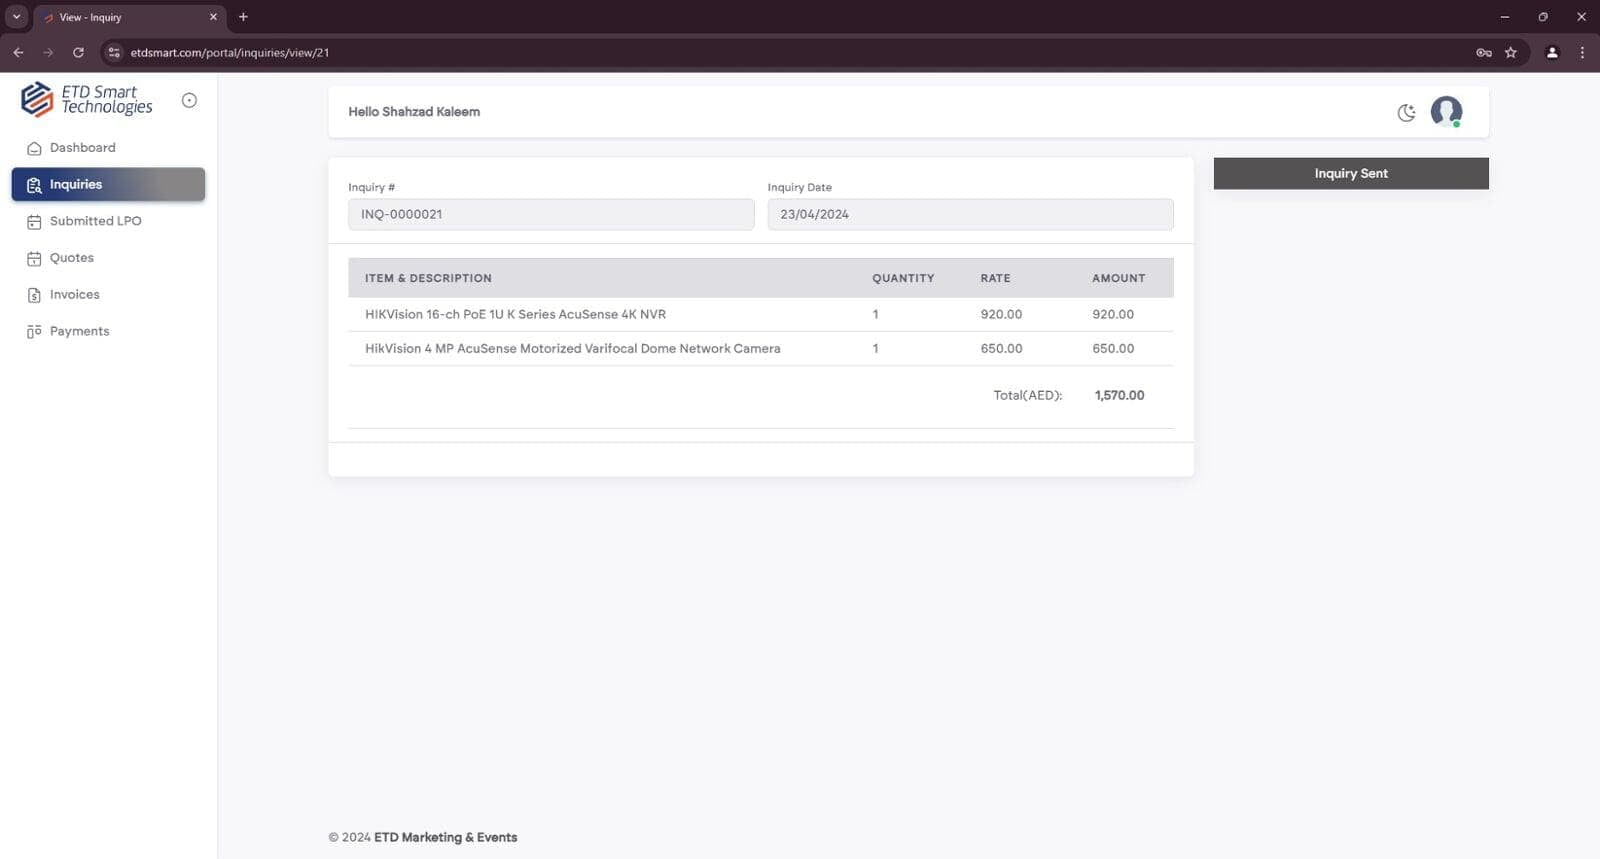Click the rate value 920.00 in the RATE column
This screenshot has height=859, width=1600.
tap(1001, 314)
